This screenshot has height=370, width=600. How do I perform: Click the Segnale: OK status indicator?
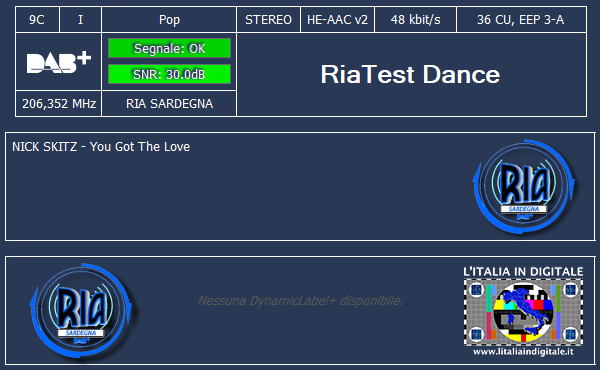click(x=169, y=48)
